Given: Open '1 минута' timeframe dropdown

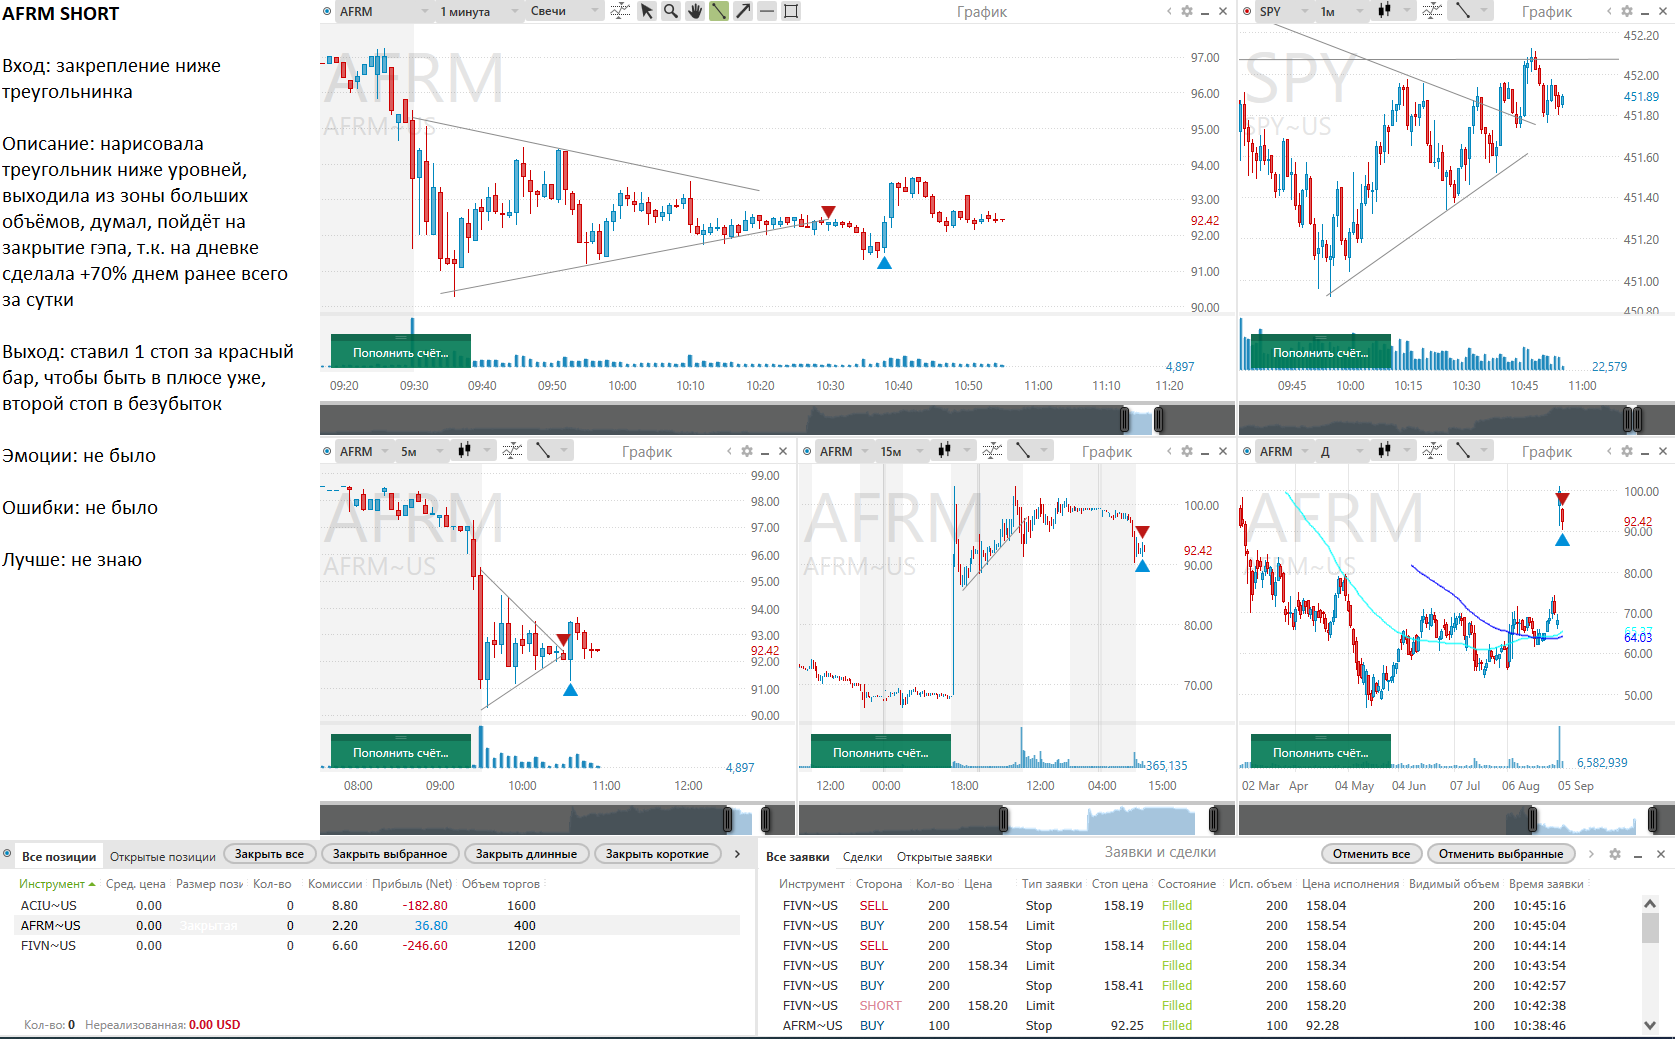Looking at the screenshot, I should pyautogui.click(x=480, y=11).
